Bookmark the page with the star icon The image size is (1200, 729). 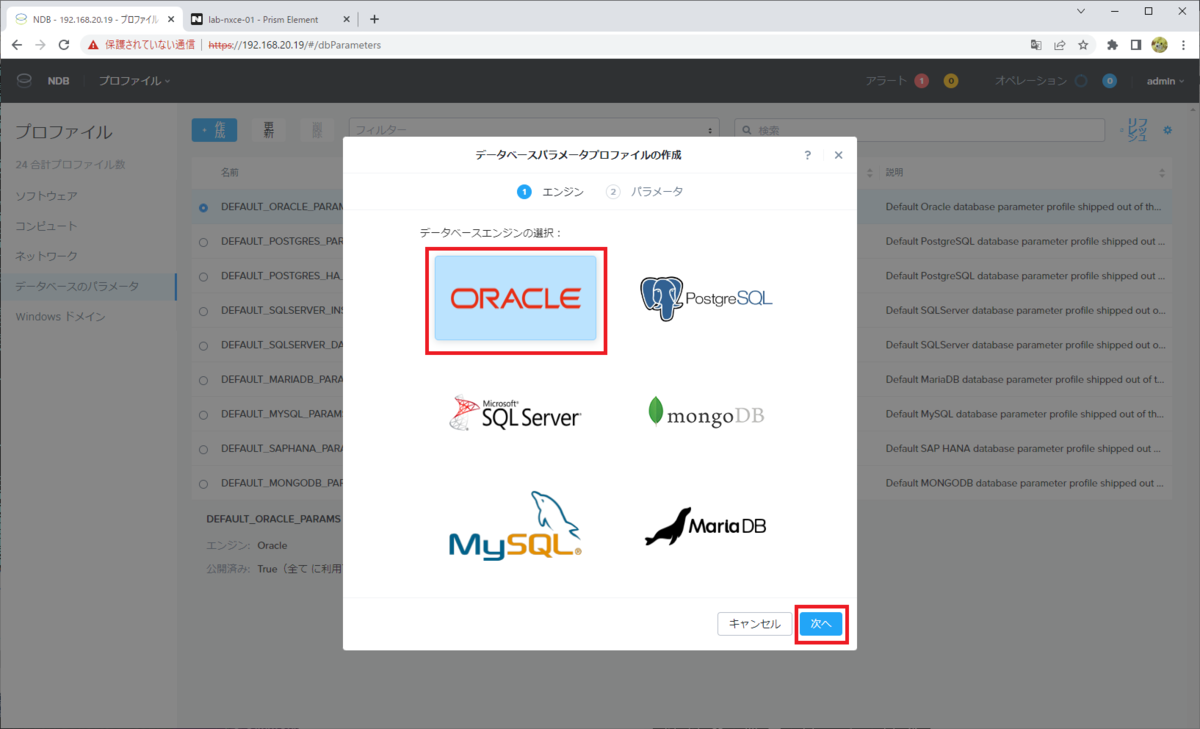tap(1083, 45)
